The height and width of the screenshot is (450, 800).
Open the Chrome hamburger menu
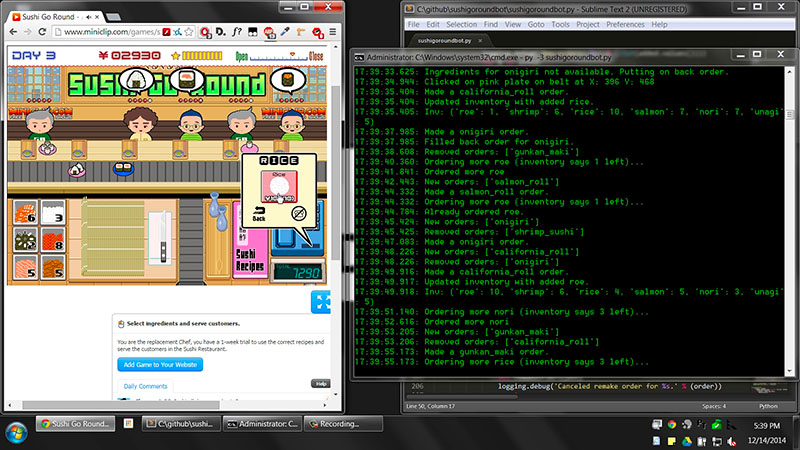333,33
